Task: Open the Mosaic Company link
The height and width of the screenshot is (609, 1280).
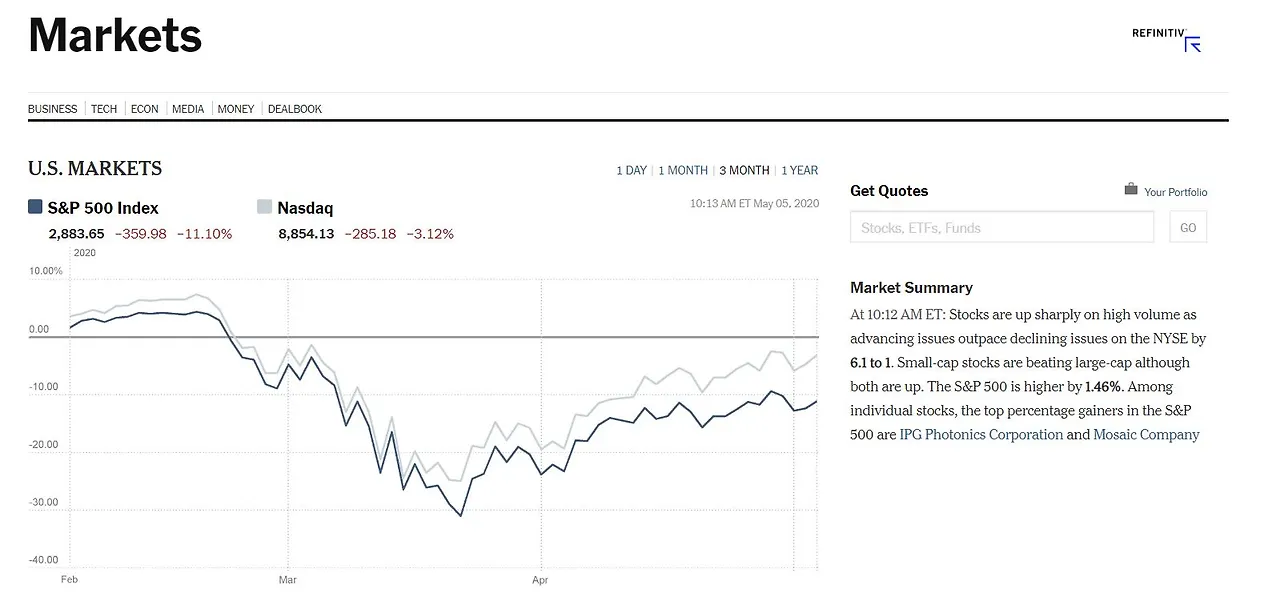Action: [x=1146, y=434]
